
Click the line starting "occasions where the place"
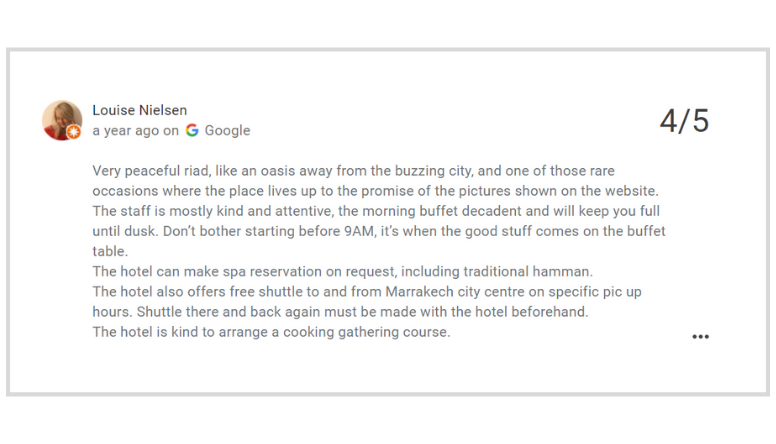point(375,190)
